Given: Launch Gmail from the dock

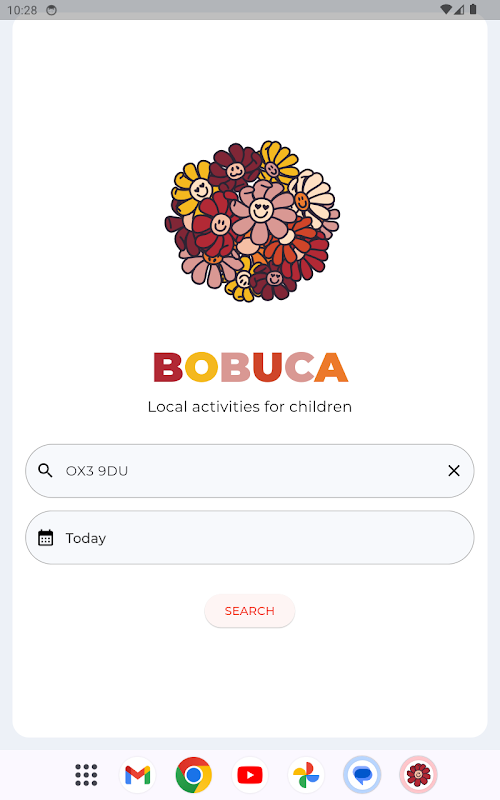Looking at the screenshot, I should pos(138,775).
